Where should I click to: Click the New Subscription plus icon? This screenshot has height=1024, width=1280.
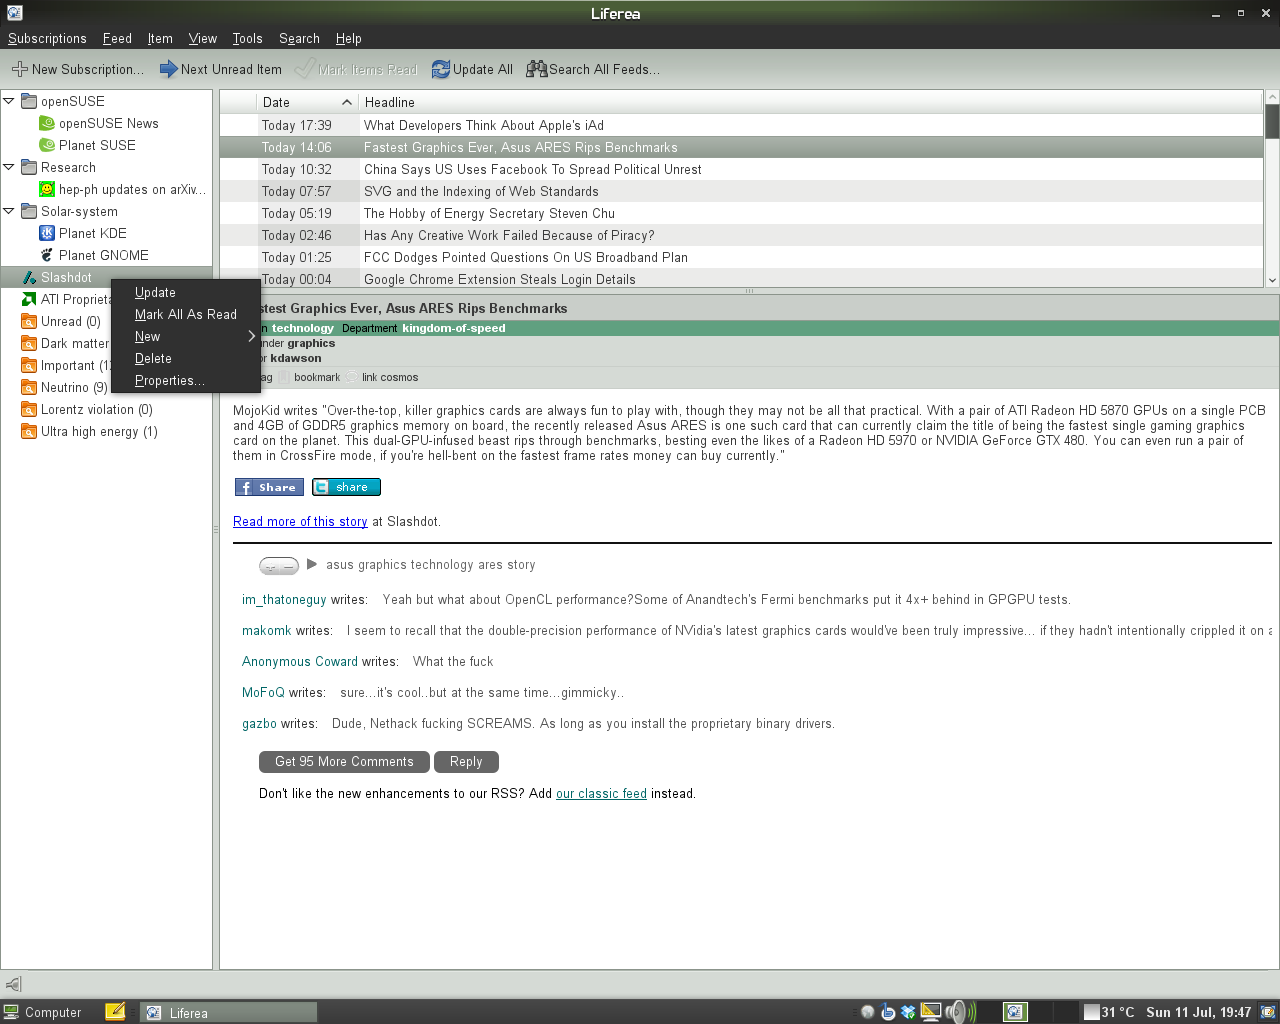tap(19, 69)
